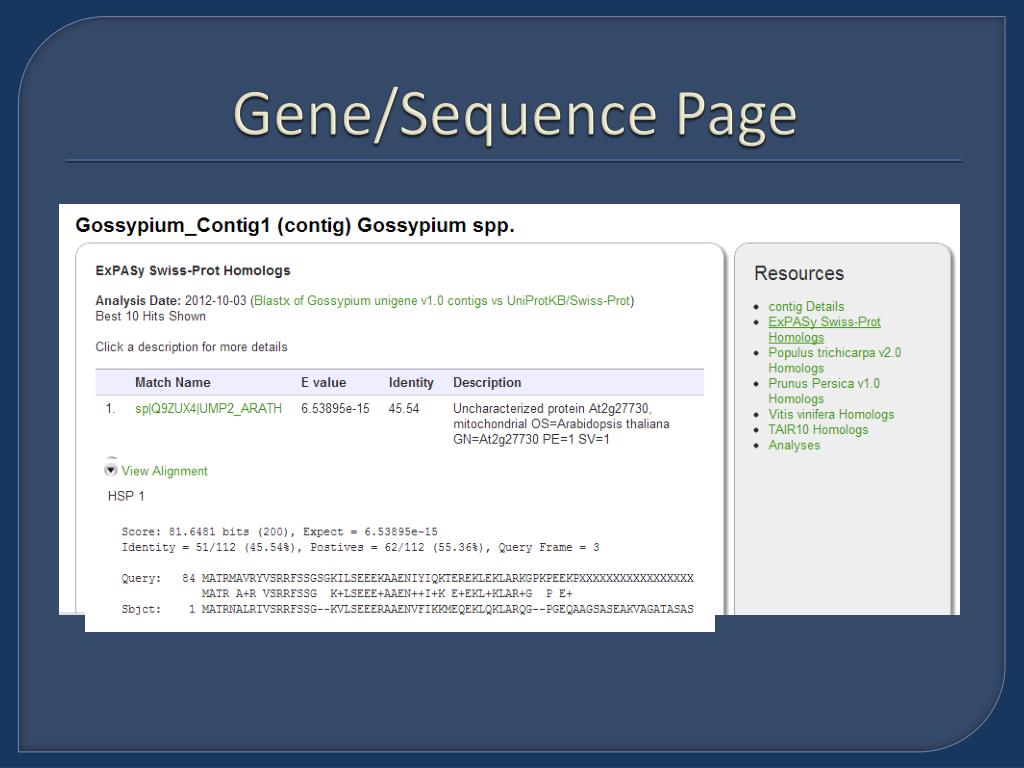
Task: Open Prunus Persica v1.0 Homologs link
Action: tap(824, 391)
